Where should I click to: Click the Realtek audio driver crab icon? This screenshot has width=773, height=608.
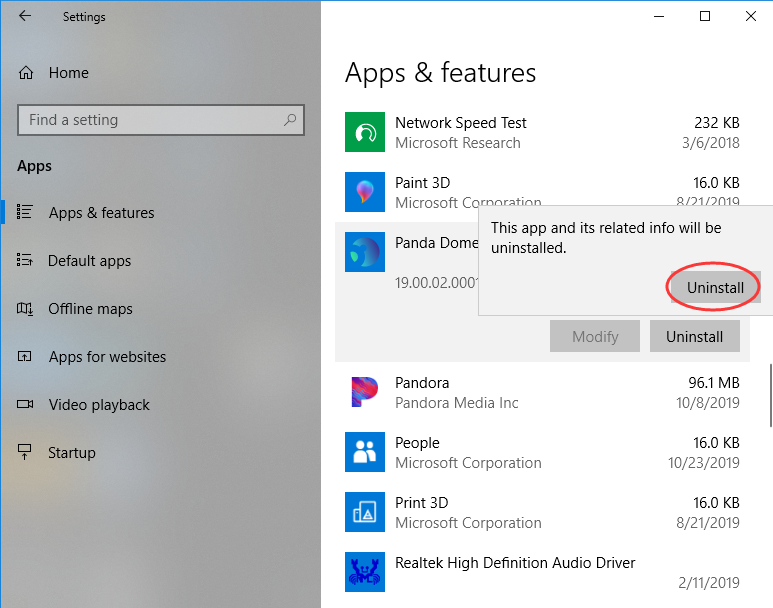365,572
